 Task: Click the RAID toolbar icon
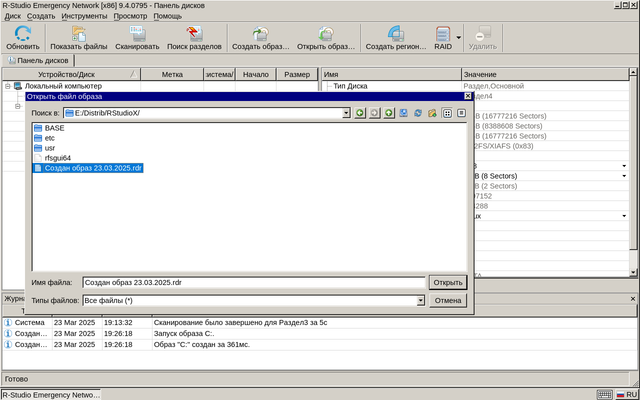(443, 33)
